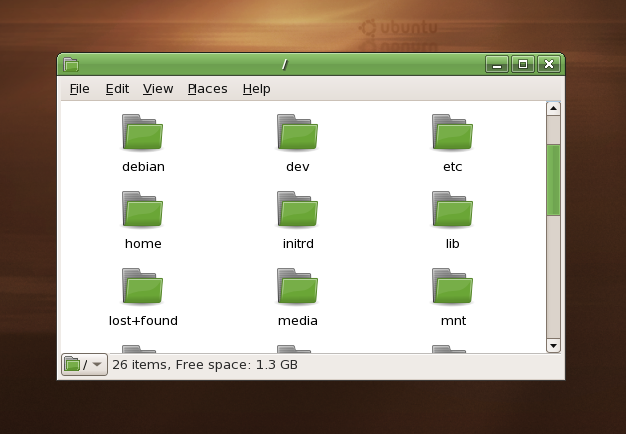Click the mnt folder label
Screen dimensions: 626x434
(x=453, y=321)
